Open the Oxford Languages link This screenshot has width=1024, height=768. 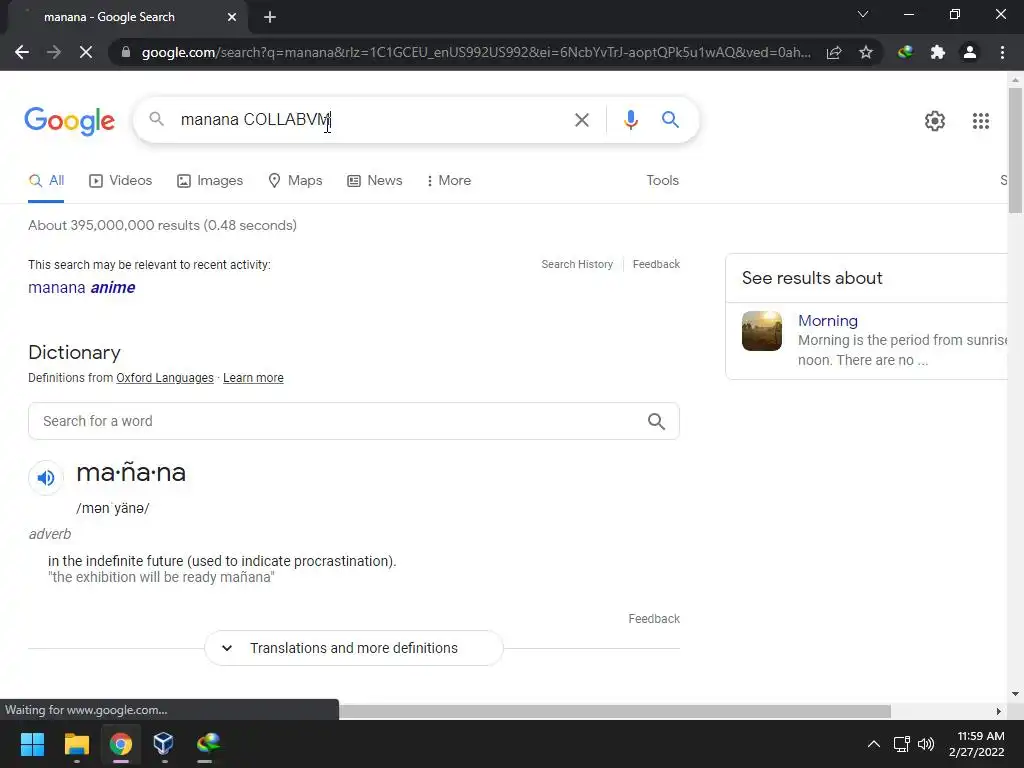tap(165, 378)
